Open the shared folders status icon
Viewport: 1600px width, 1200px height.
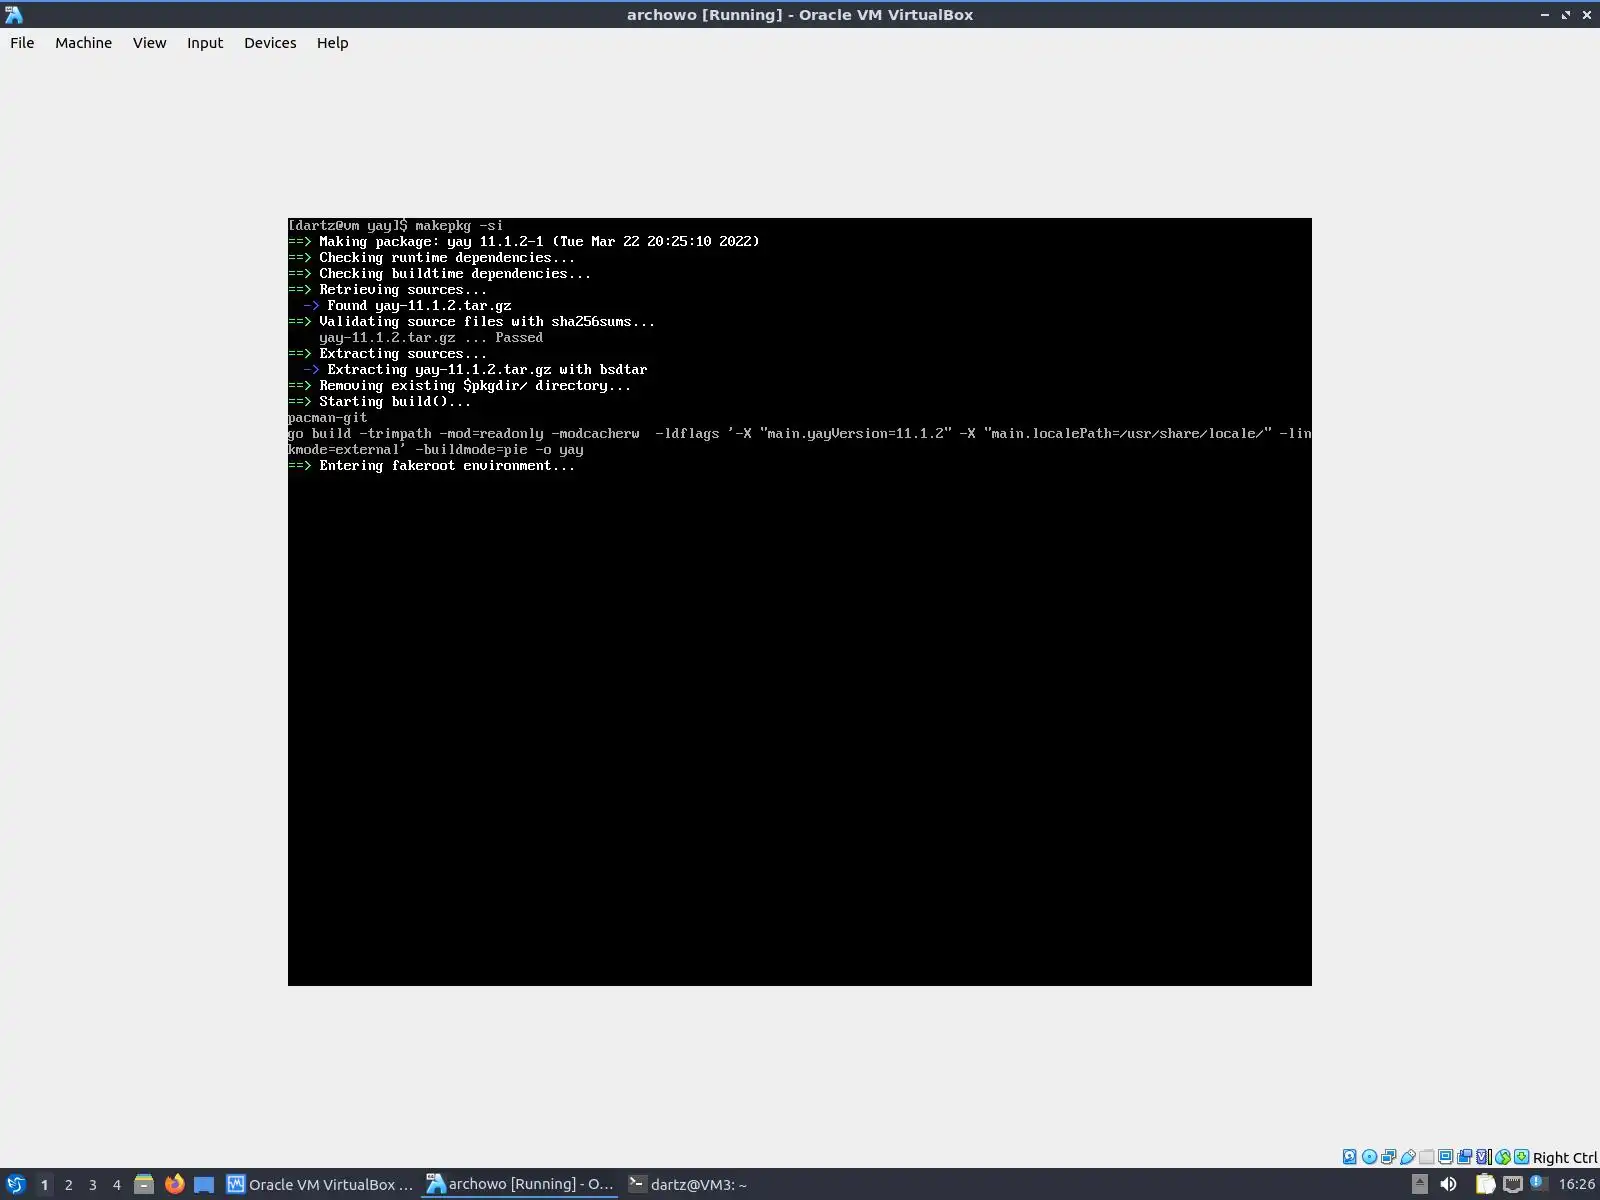tap(1426, 1157)
